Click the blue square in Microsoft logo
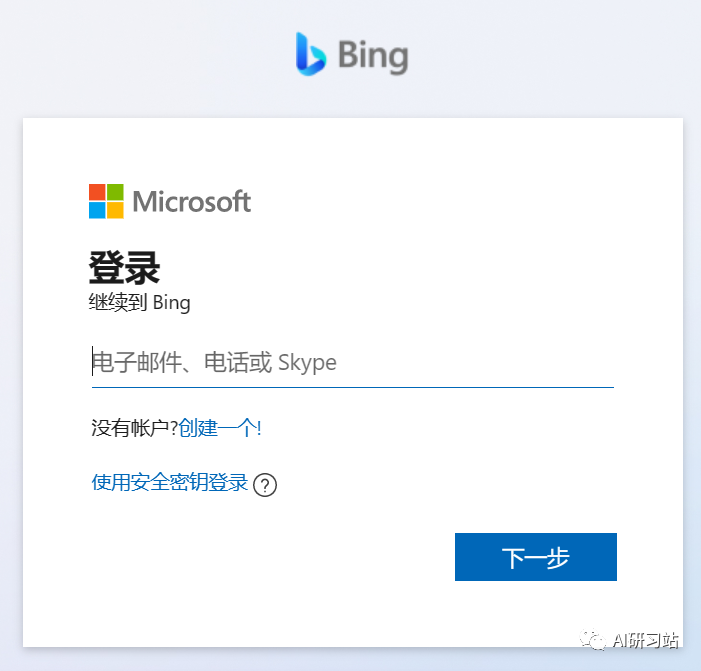Viewport: 701px width, 671px height. pos(97,211)
